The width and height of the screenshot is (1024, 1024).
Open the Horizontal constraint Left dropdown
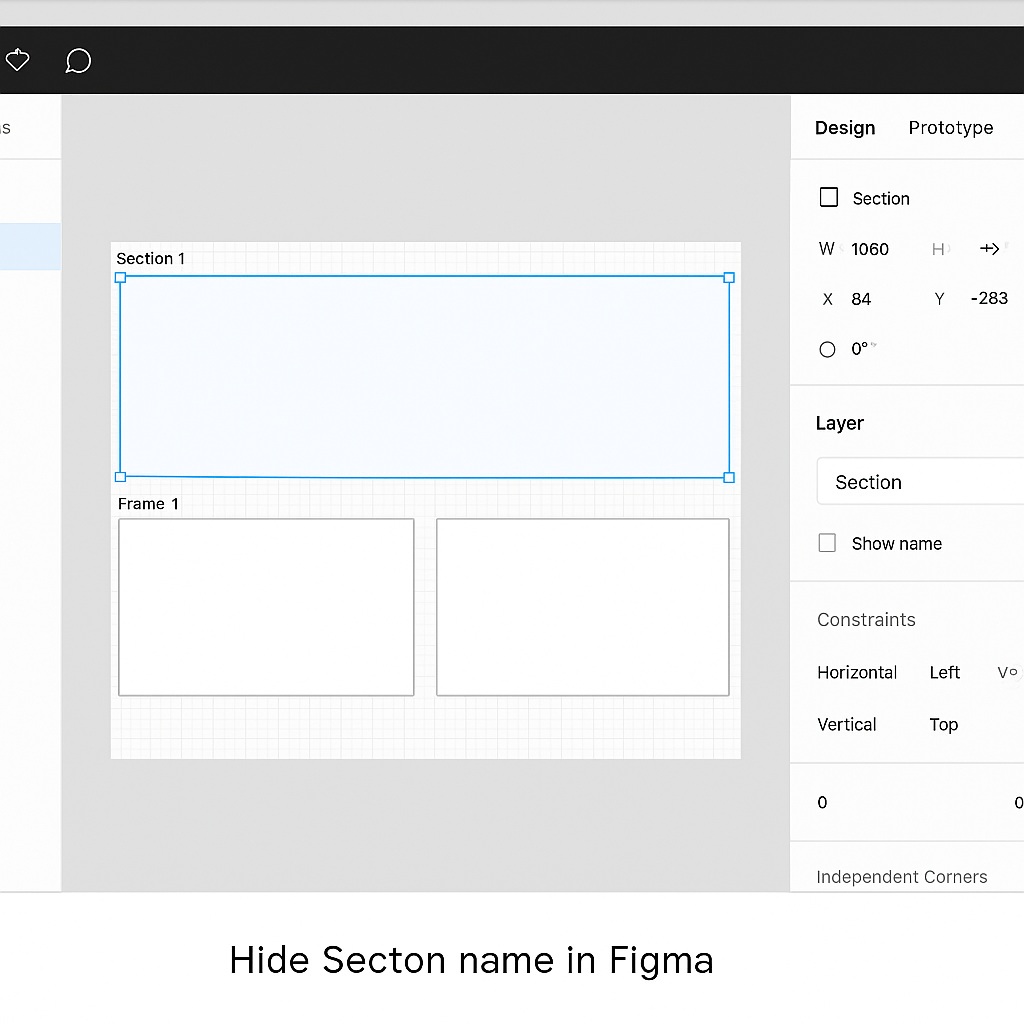(944, 672)
